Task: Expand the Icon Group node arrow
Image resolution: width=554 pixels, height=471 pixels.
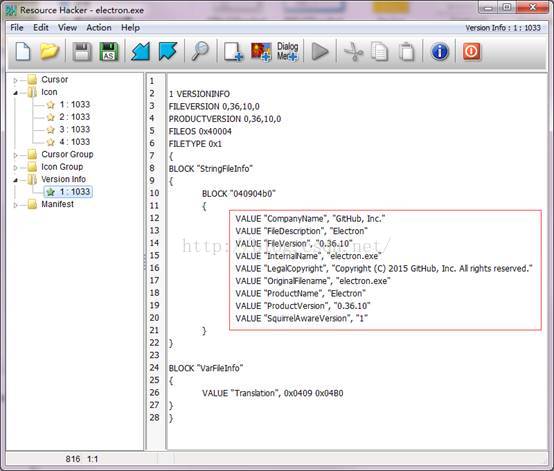Action: (x=15, y=167)
